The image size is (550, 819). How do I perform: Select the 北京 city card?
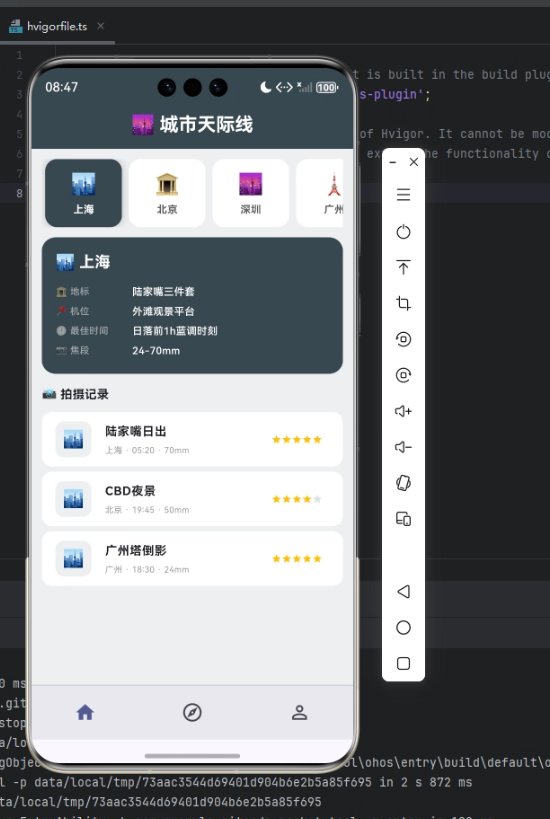click(167, 193)
